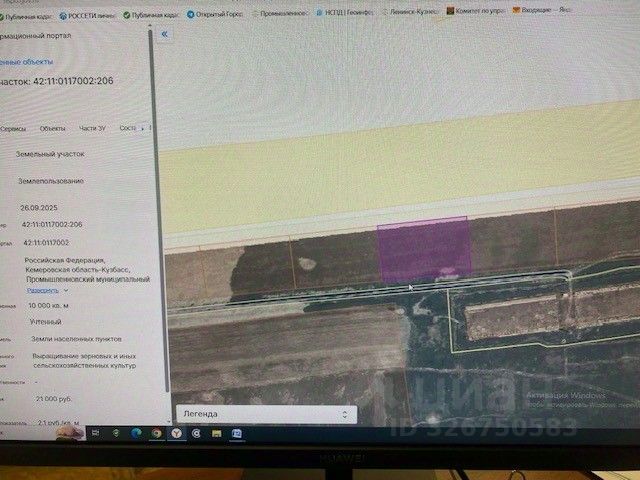Click the найденные объекты link
Viewport: 640px width, 480px height.
27,62
